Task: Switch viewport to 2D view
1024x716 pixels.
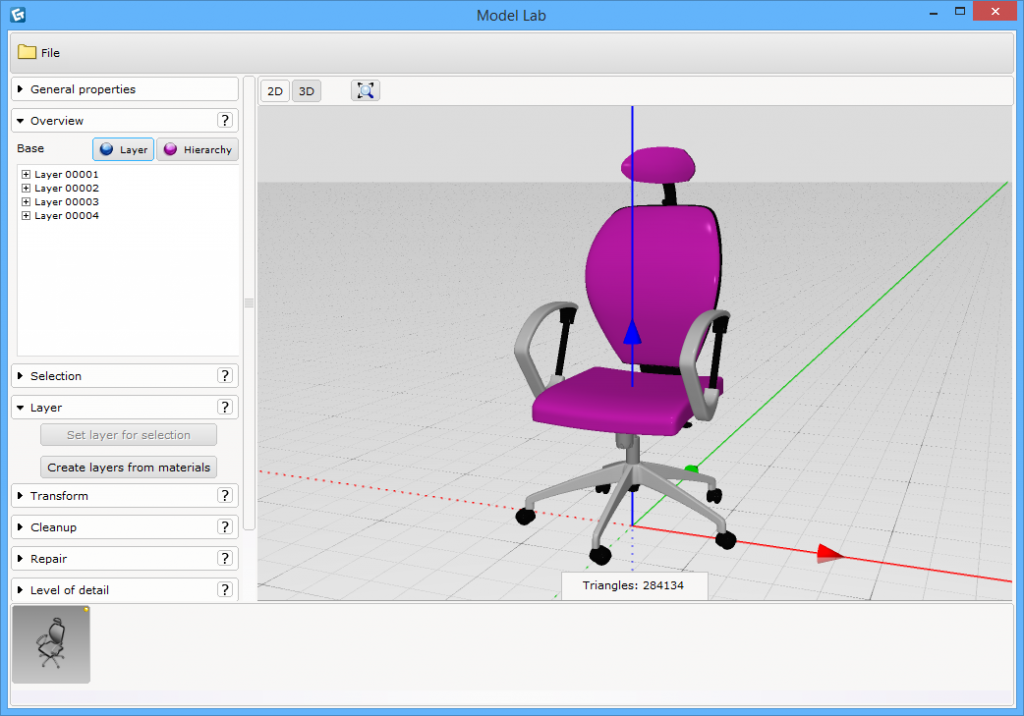Action: coord(275,91)
